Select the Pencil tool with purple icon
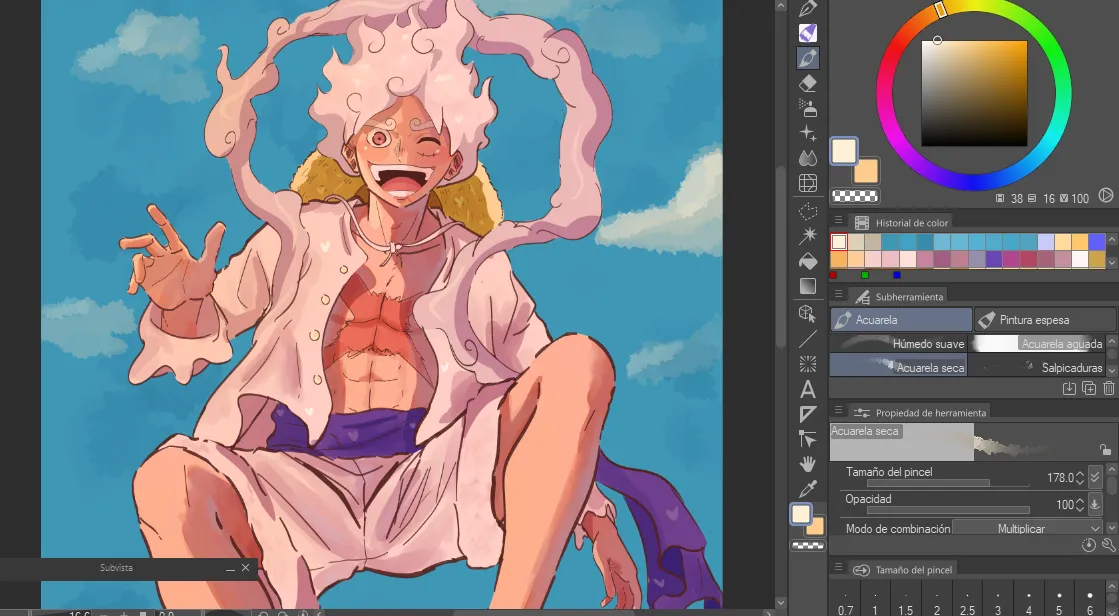The image size is (1119, 616). pos(808,33)
